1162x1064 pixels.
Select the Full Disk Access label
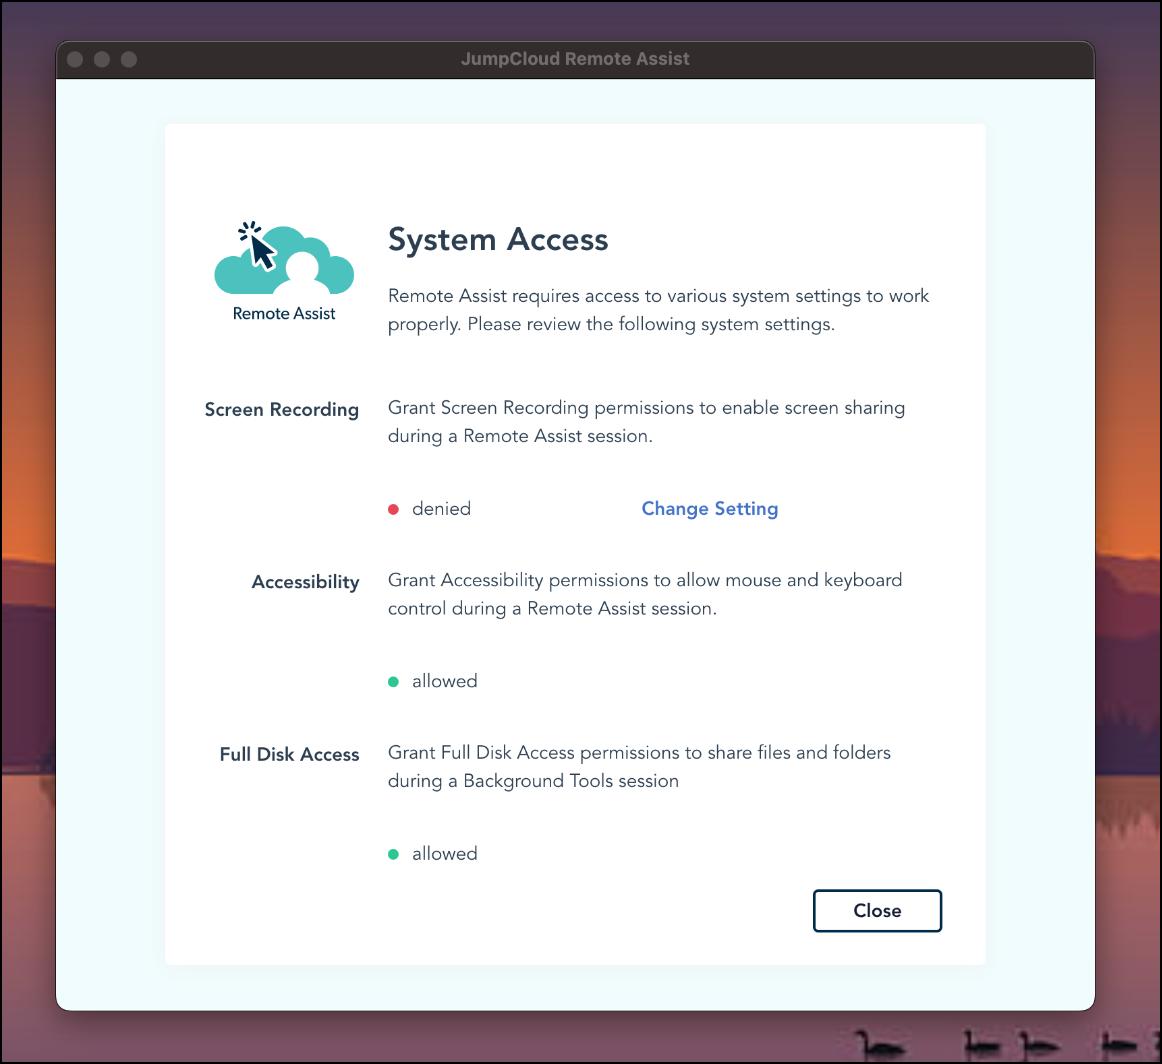289,755
